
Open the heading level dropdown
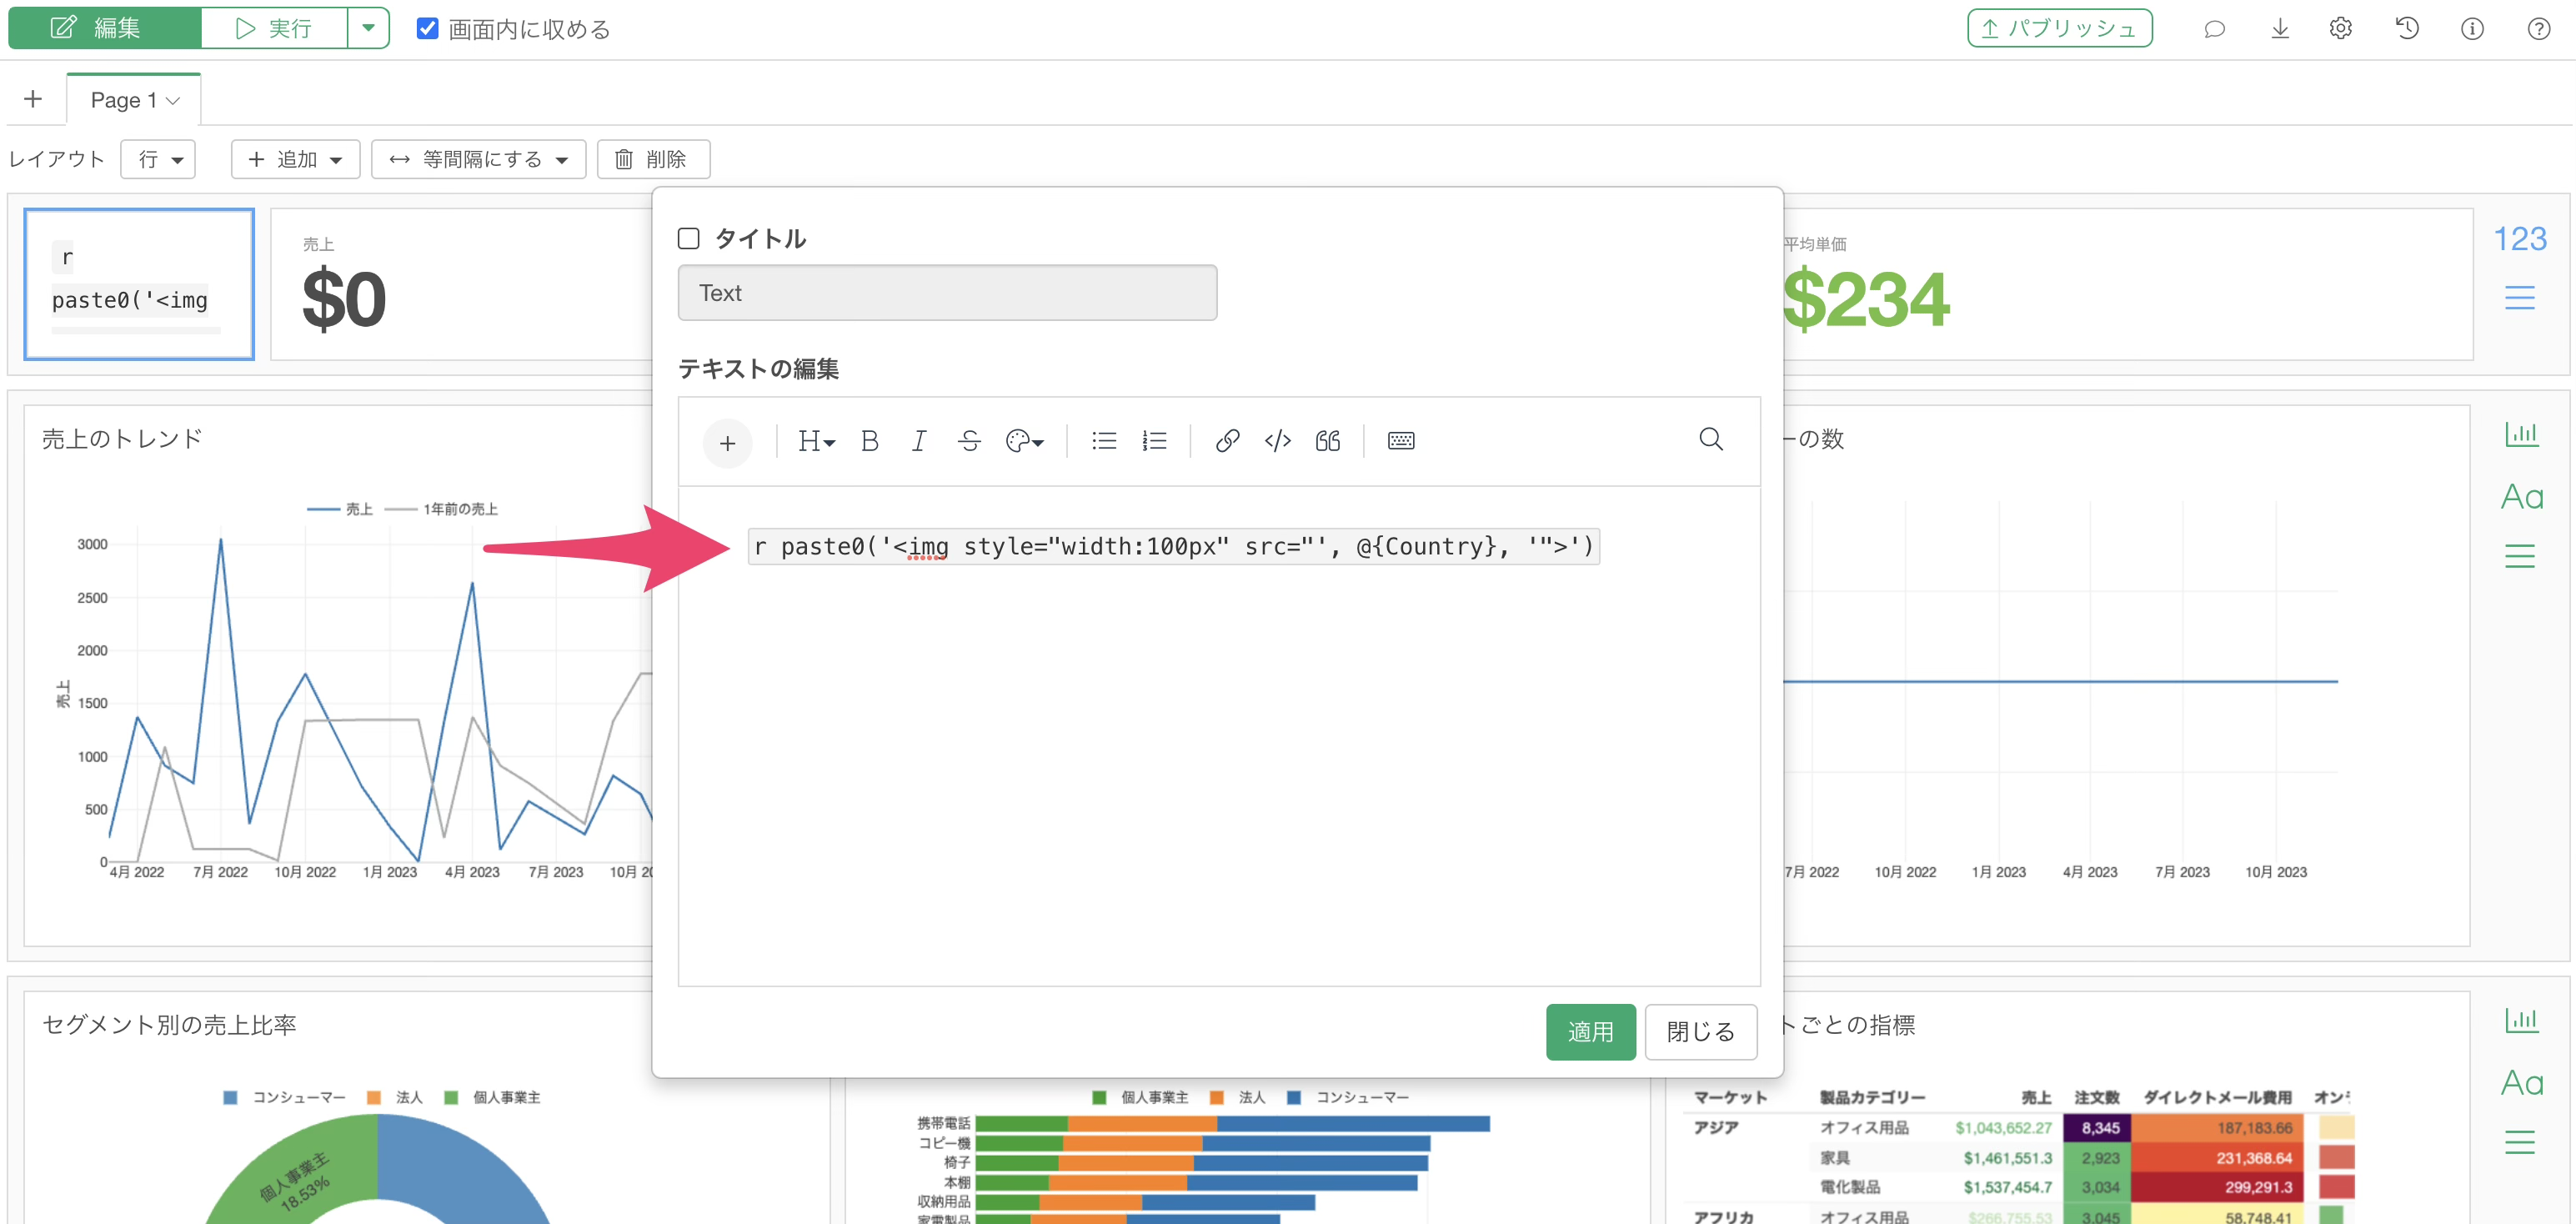[816, 441]
